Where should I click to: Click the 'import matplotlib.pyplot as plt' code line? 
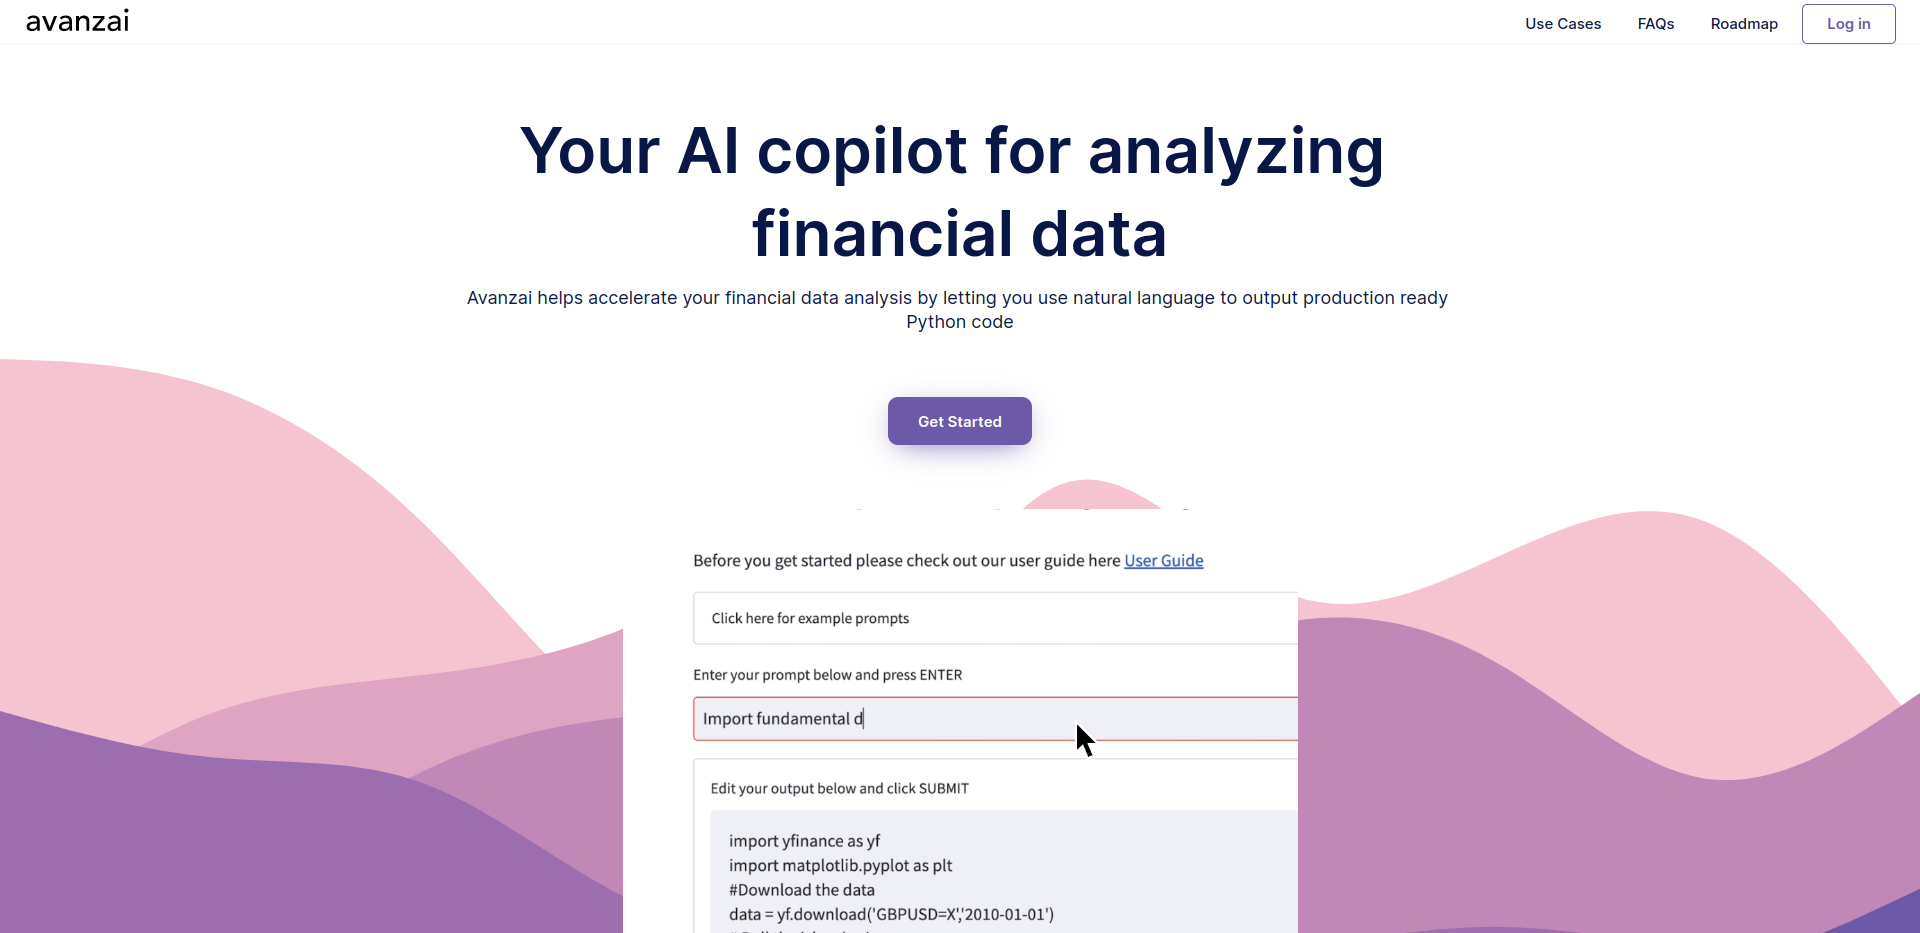(841, 866)
